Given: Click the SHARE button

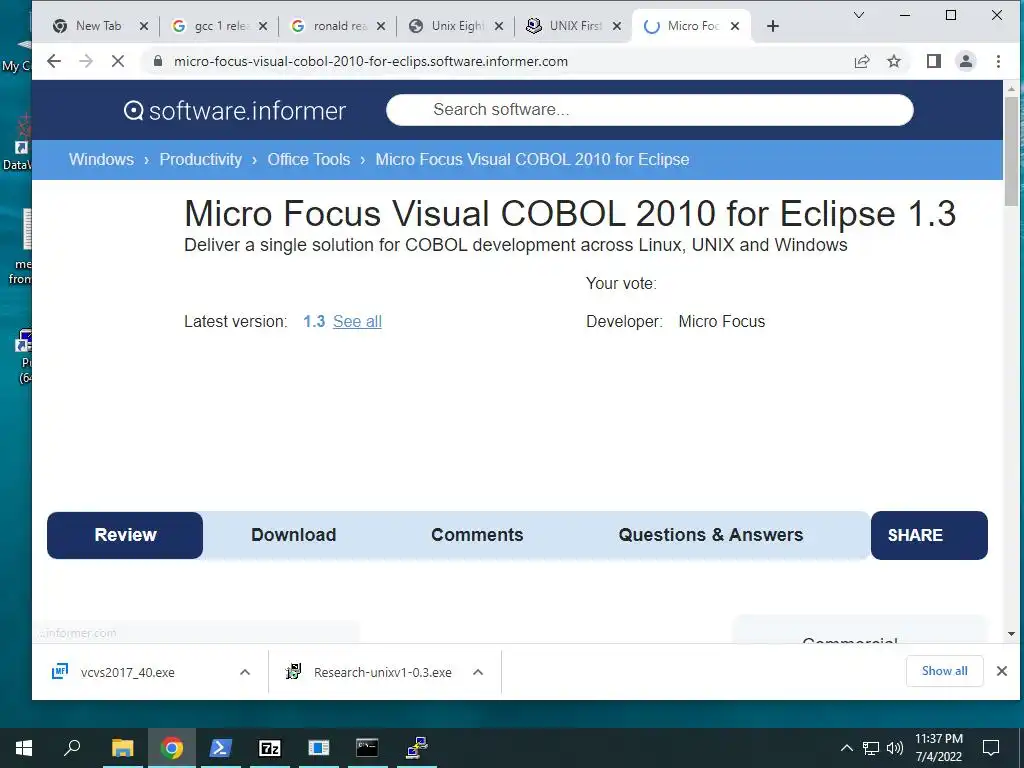Looking at the screenshot, I should pyautogui.click(x=929, y=535).
